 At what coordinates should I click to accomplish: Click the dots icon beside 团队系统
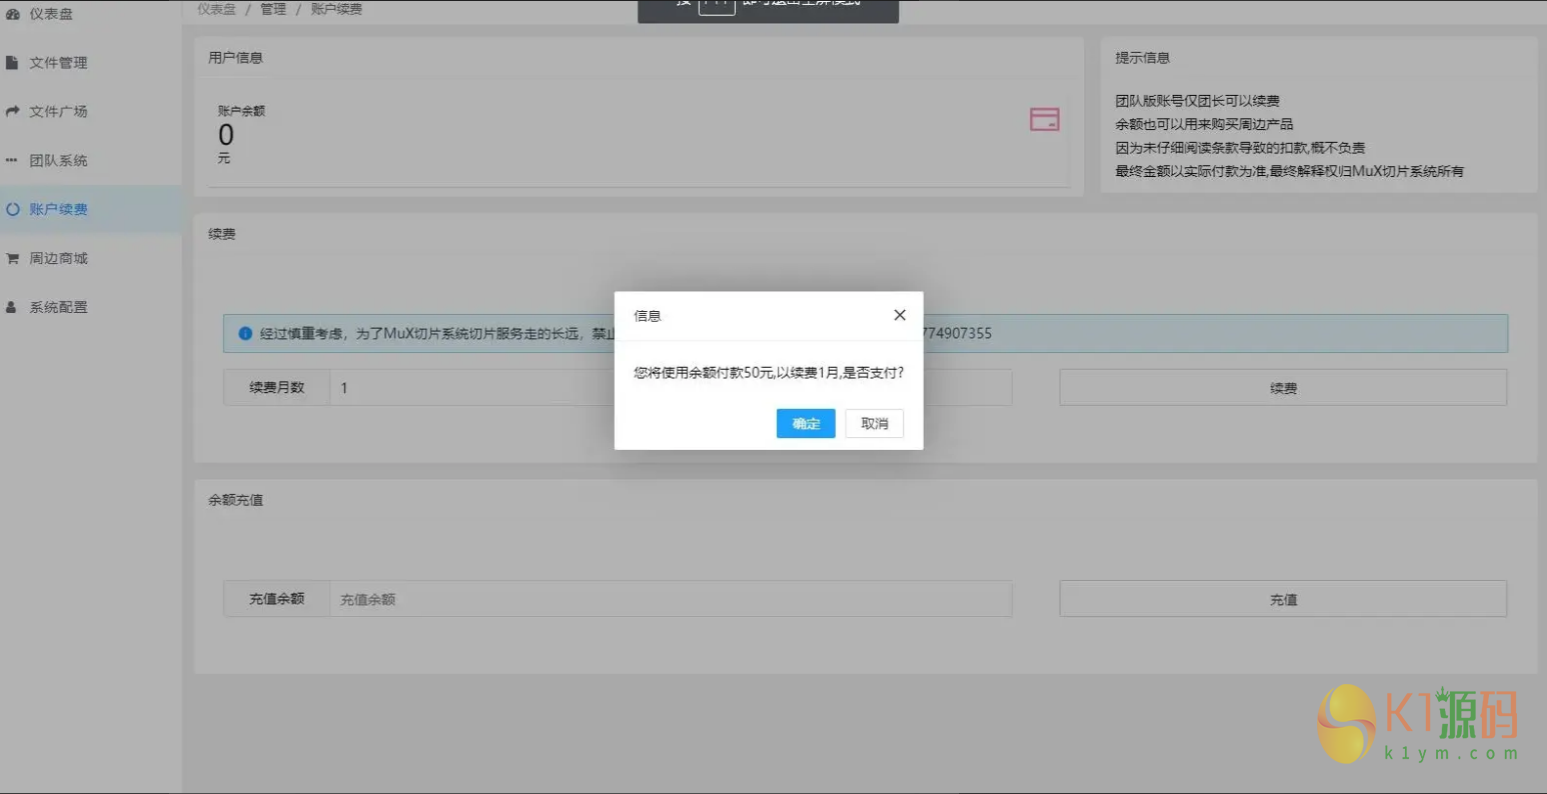pyautogui.click(x=12, y=160)
